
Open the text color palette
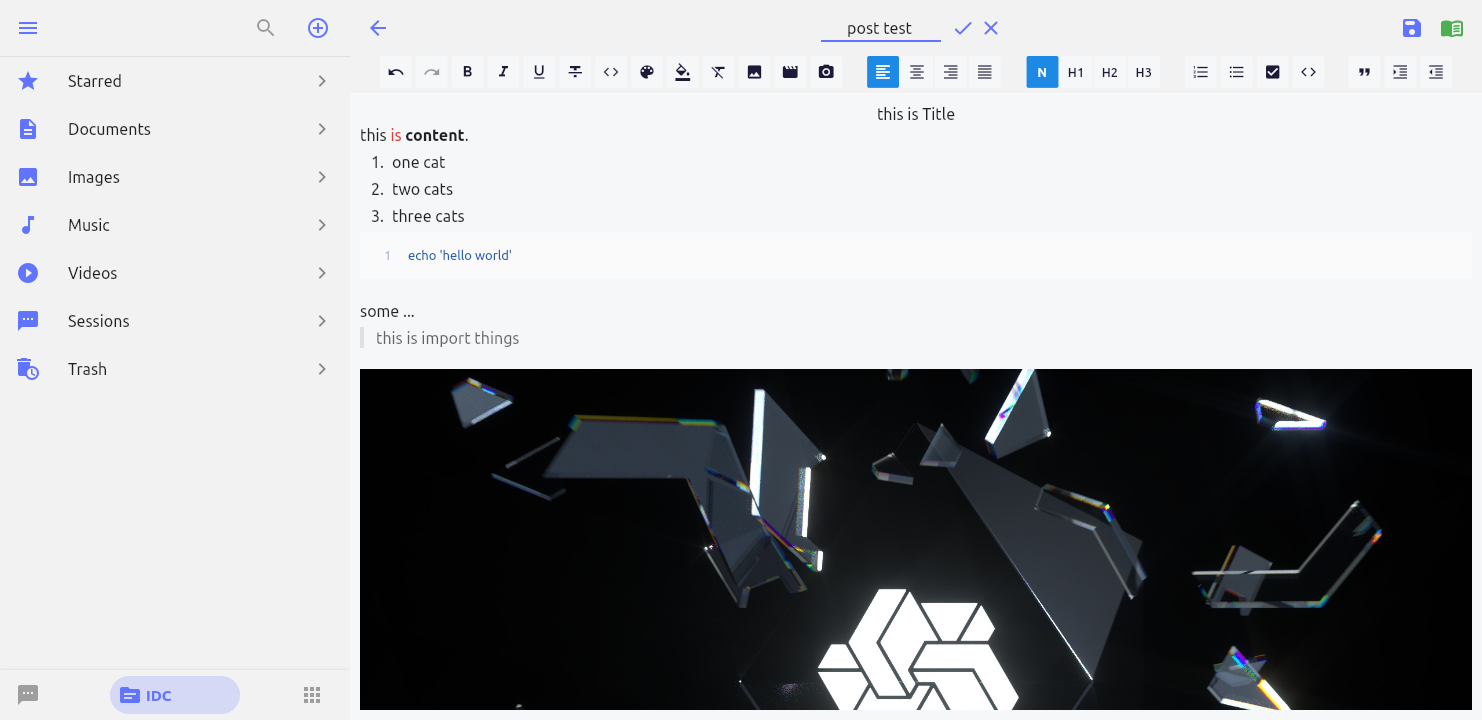tap(647, 71)
